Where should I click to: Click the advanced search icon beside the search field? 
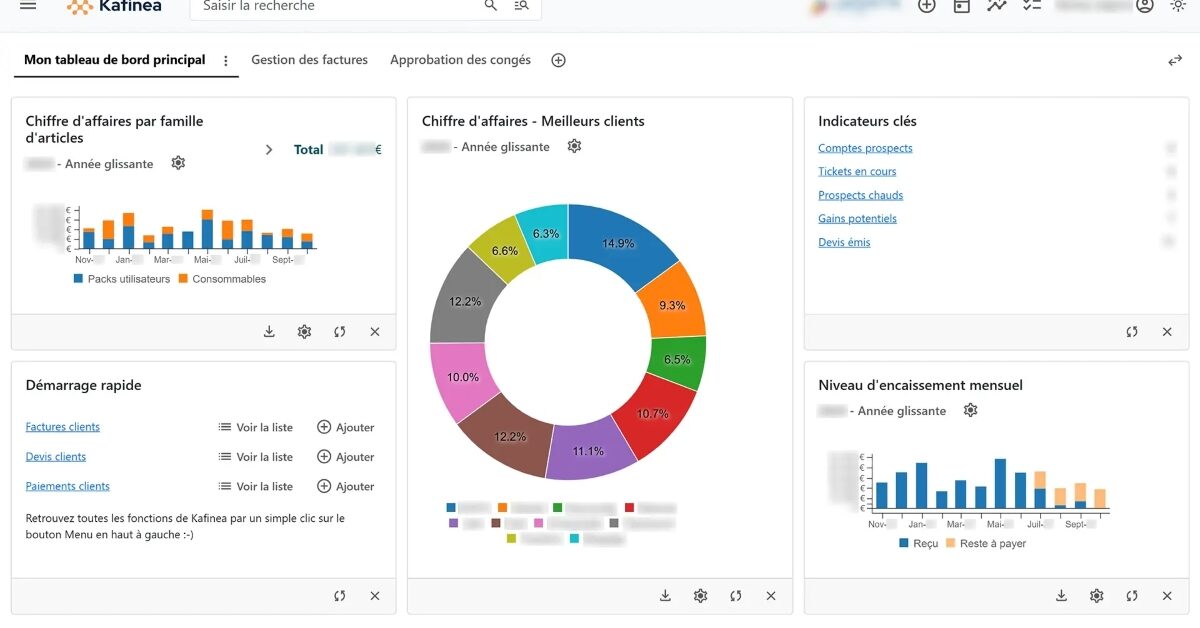coord(521,6)
